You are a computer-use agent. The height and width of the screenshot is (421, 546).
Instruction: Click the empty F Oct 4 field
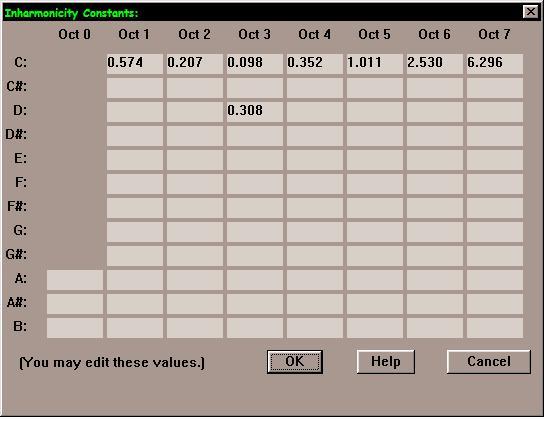[x=315, y=184]
